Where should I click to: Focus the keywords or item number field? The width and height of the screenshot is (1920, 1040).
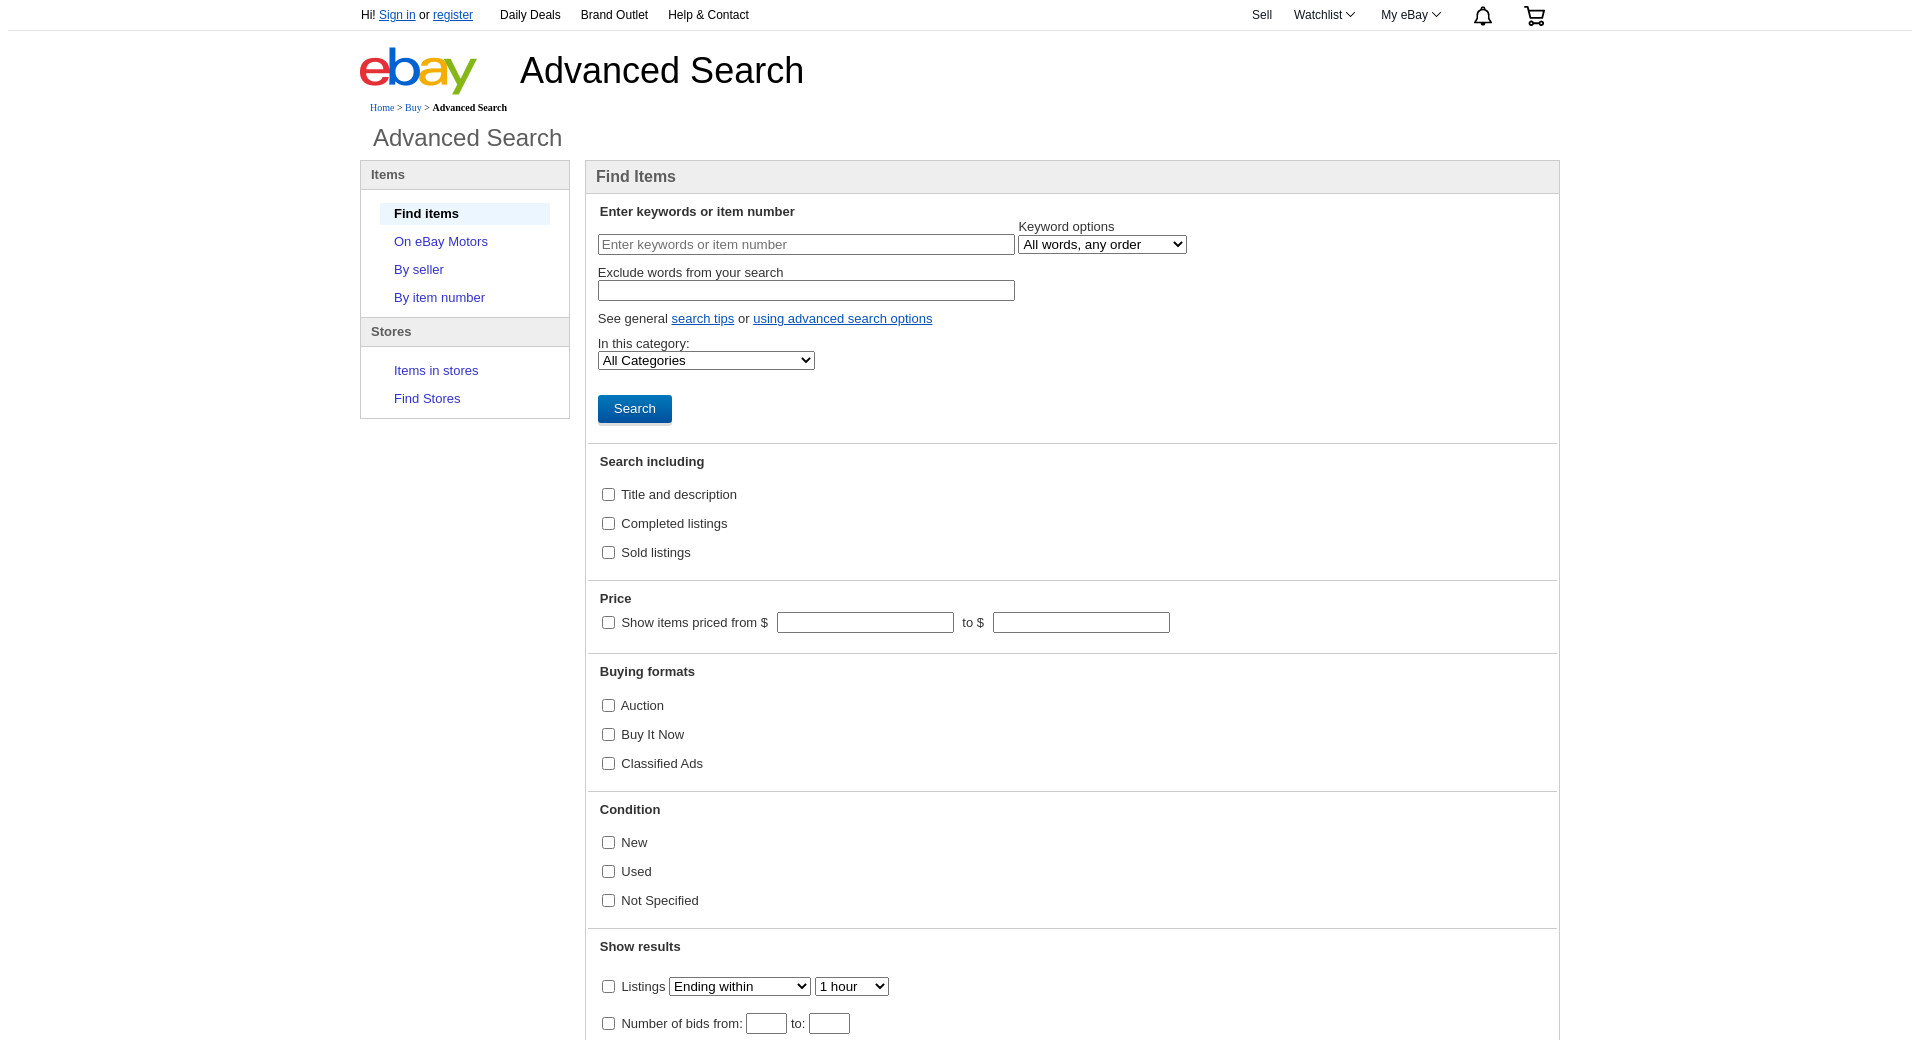(x=806, y=245)
